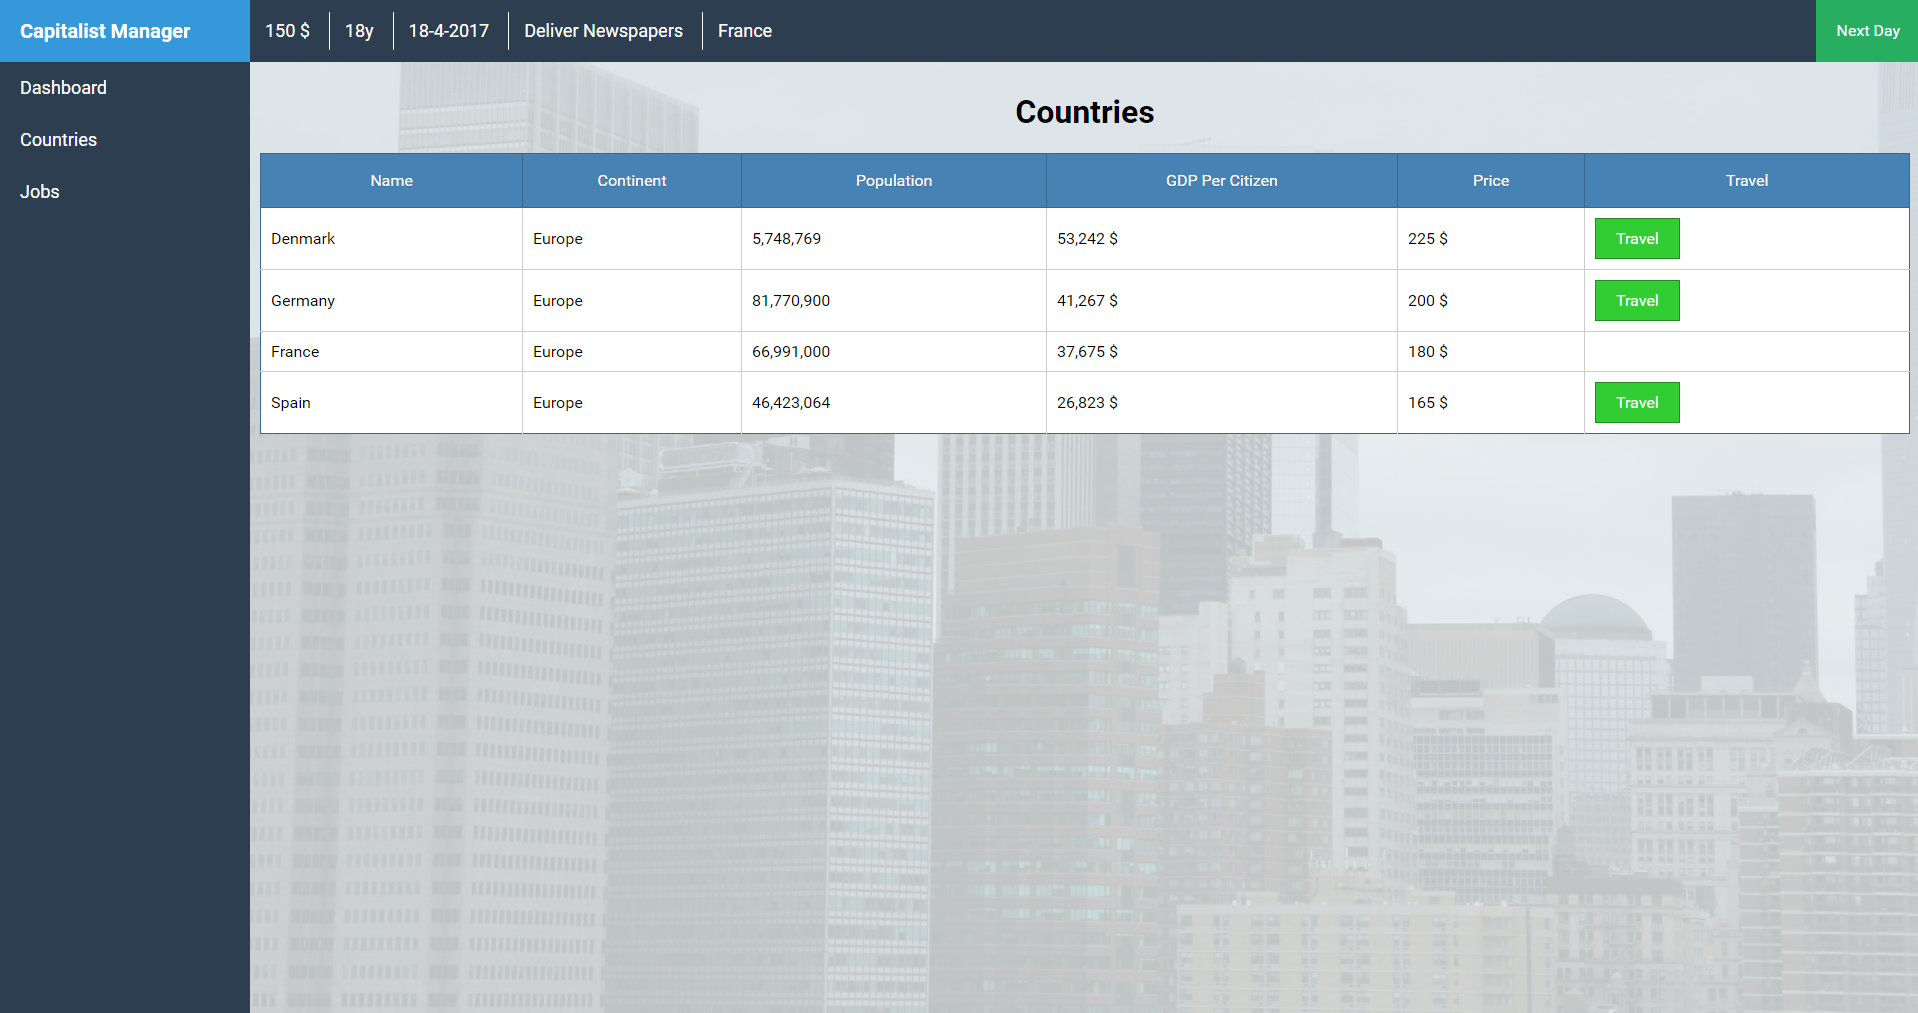1918x1013 pixels.
Task: Click the Travel column header
Action: pos(1747,181)
